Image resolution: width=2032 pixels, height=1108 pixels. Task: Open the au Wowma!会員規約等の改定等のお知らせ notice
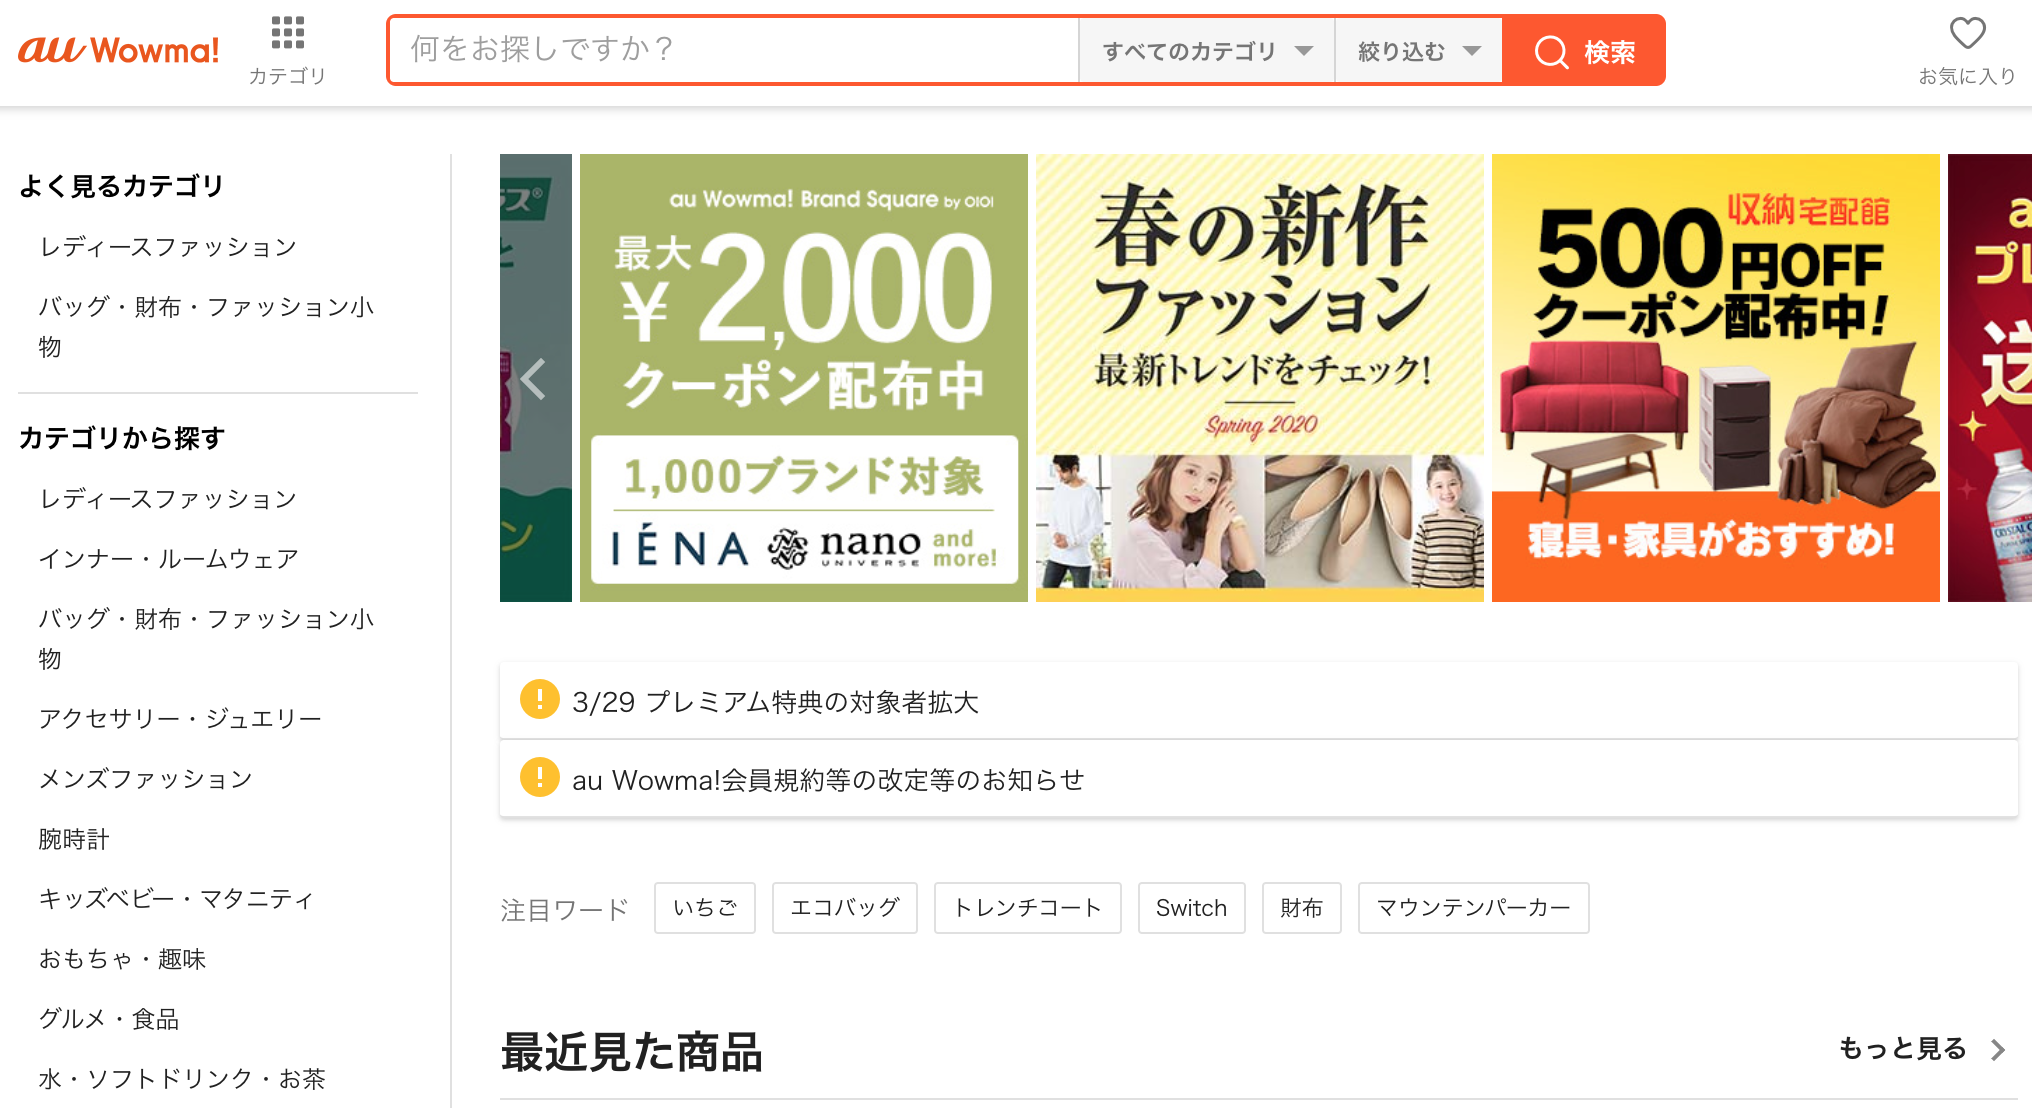[1258, 779]
